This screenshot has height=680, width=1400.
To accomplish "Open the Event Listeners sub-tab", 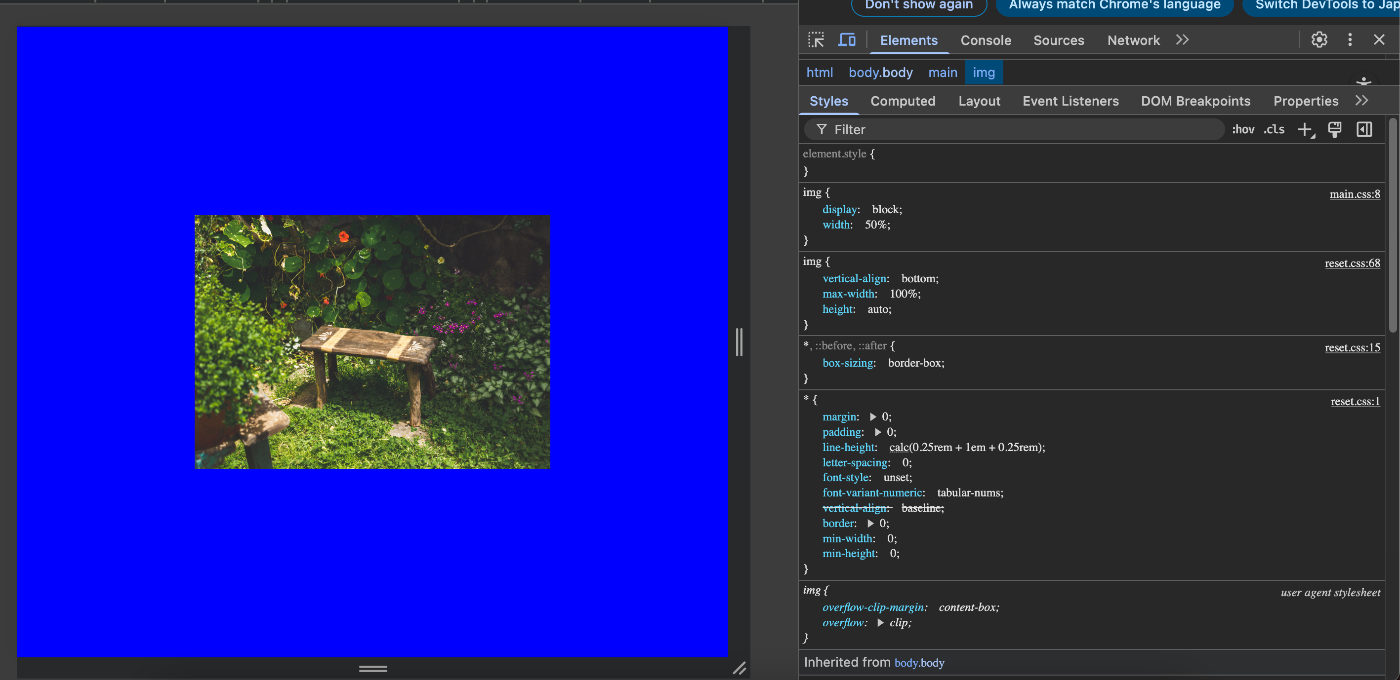I will point(1070,101).
